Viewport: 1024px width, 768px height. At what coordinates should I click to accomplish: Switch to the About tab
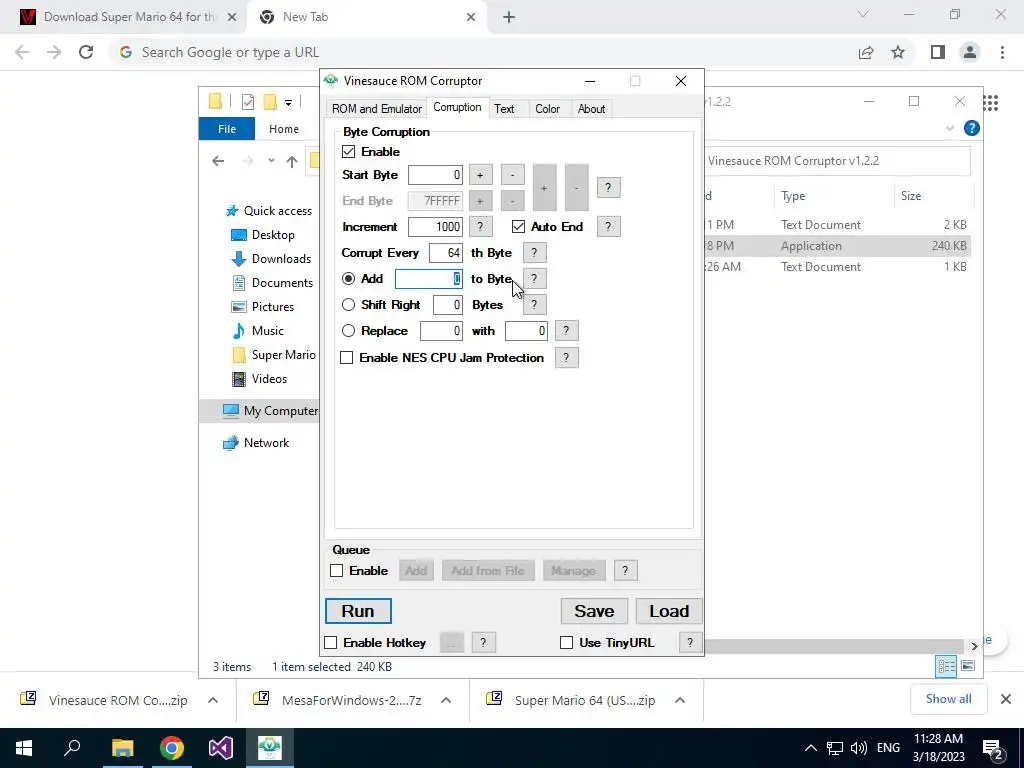591,109
